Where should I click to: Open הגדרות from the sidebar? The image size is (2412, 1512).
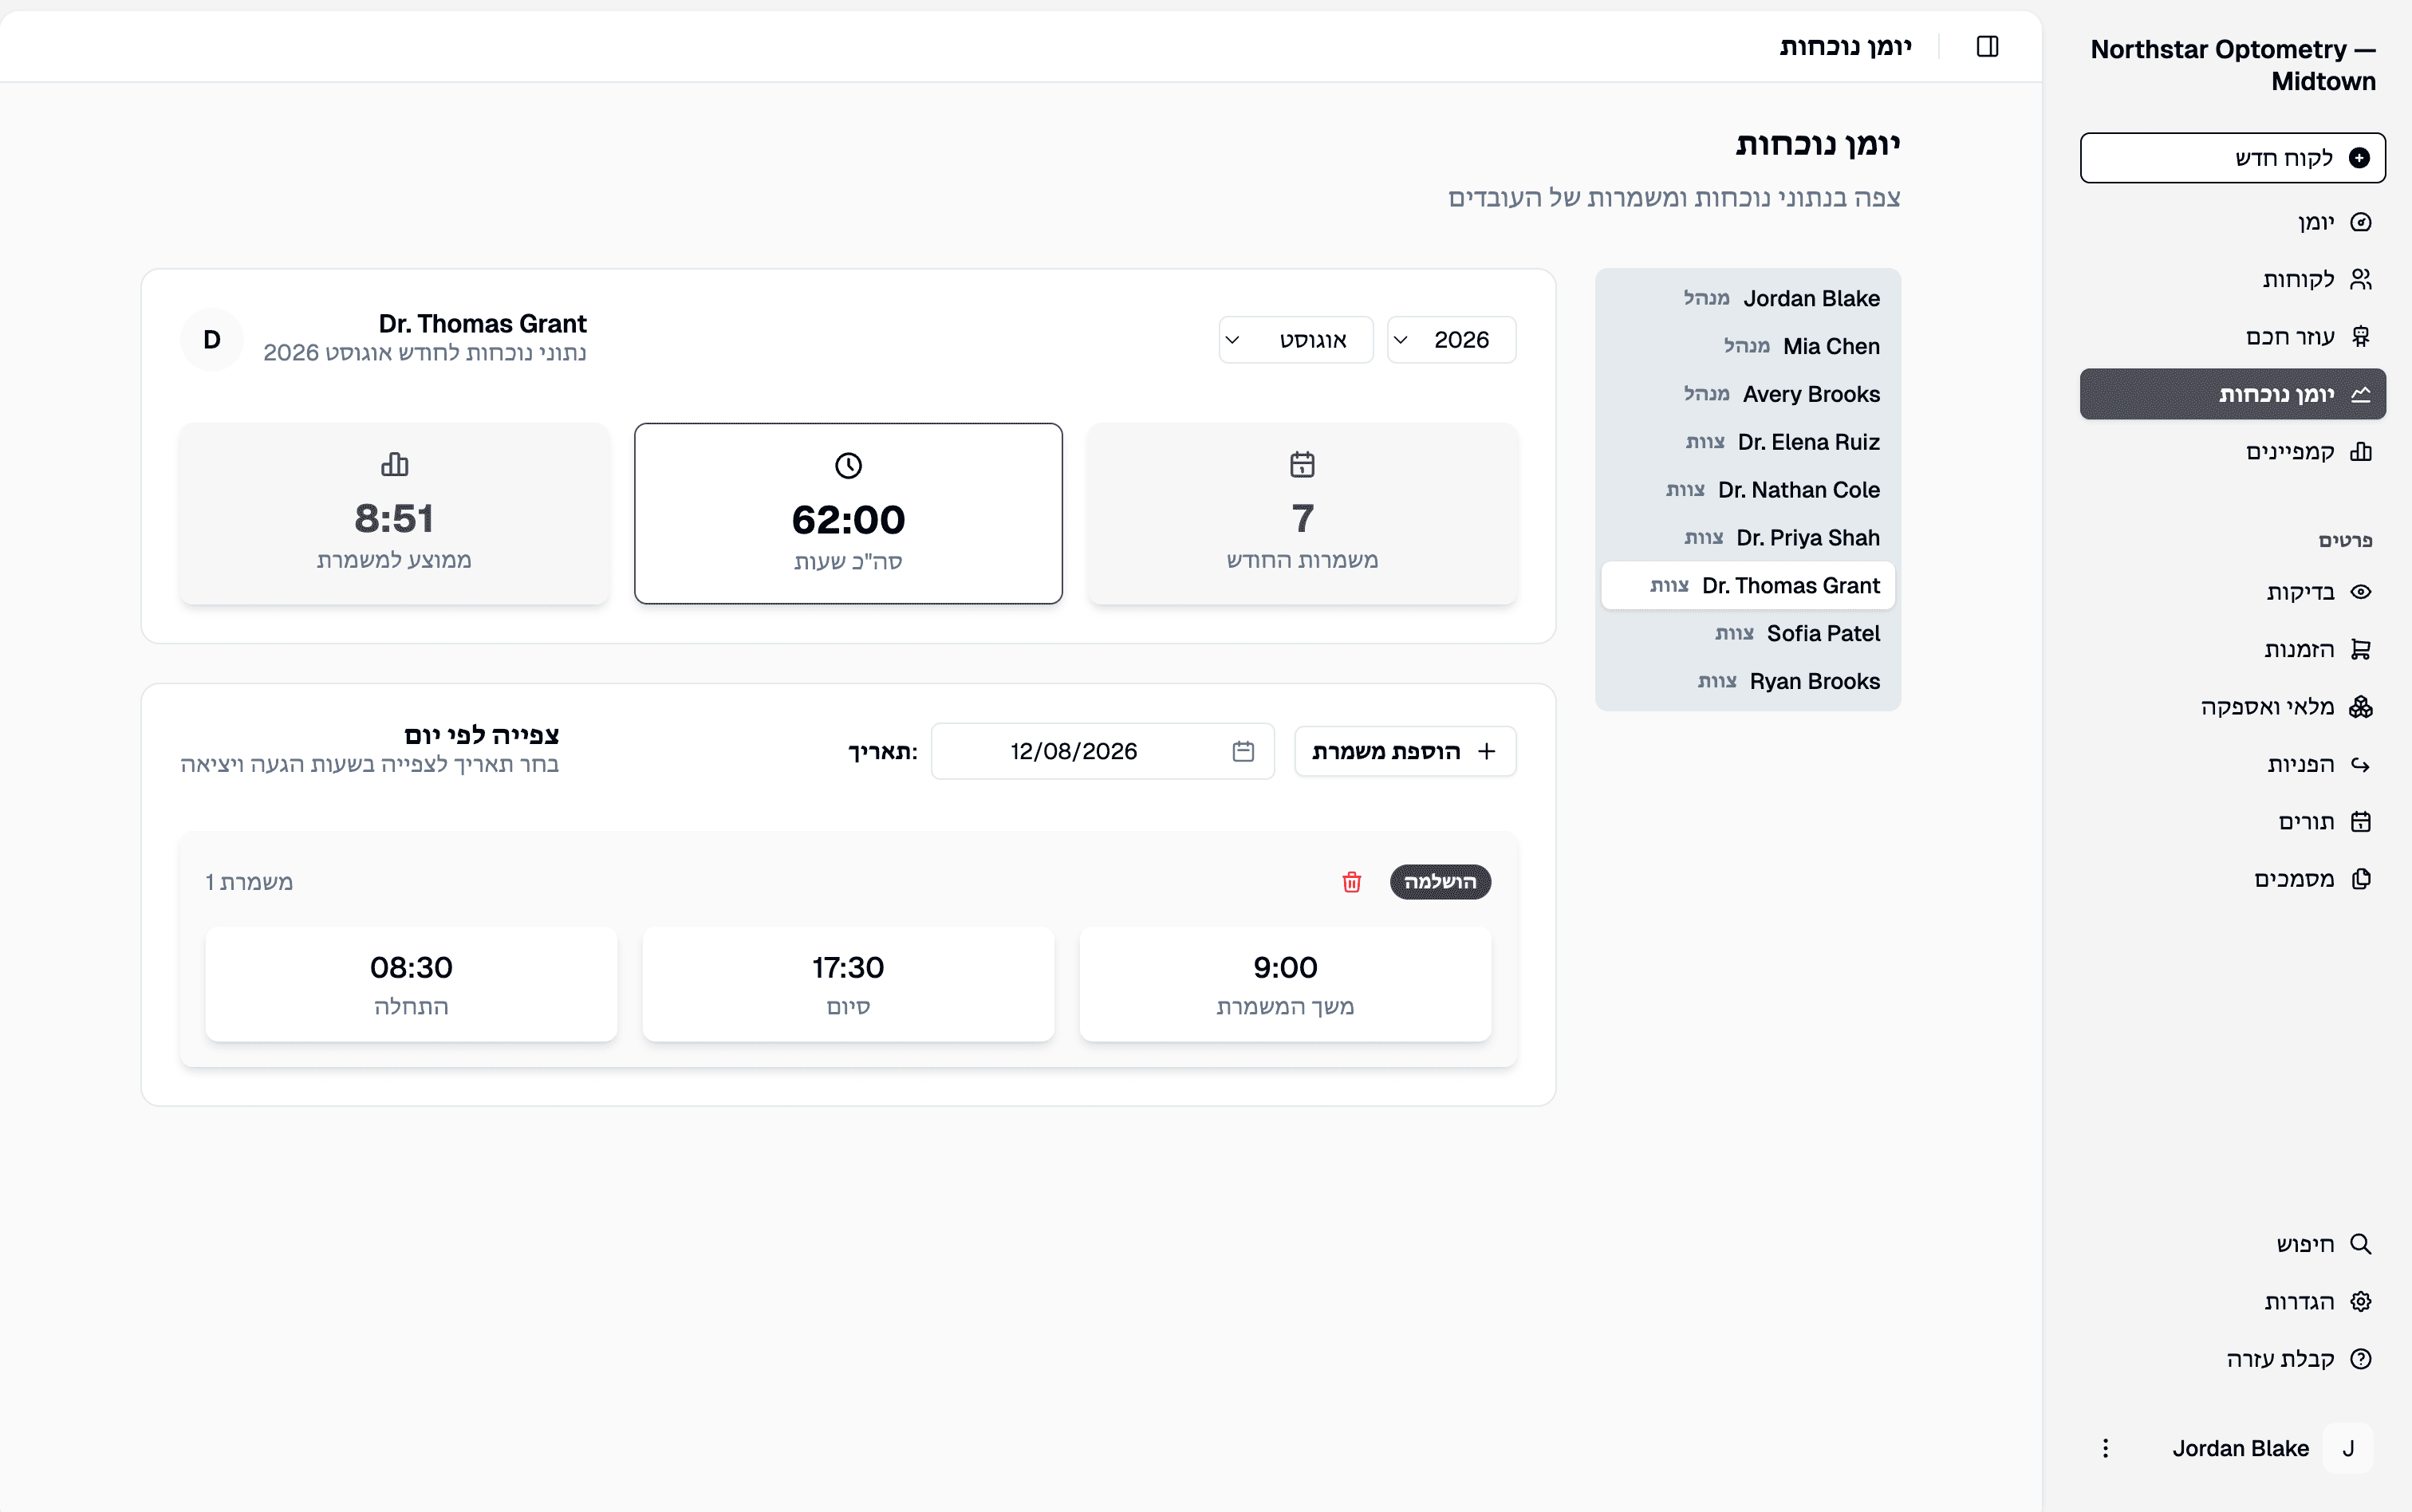point(2233,1301)
